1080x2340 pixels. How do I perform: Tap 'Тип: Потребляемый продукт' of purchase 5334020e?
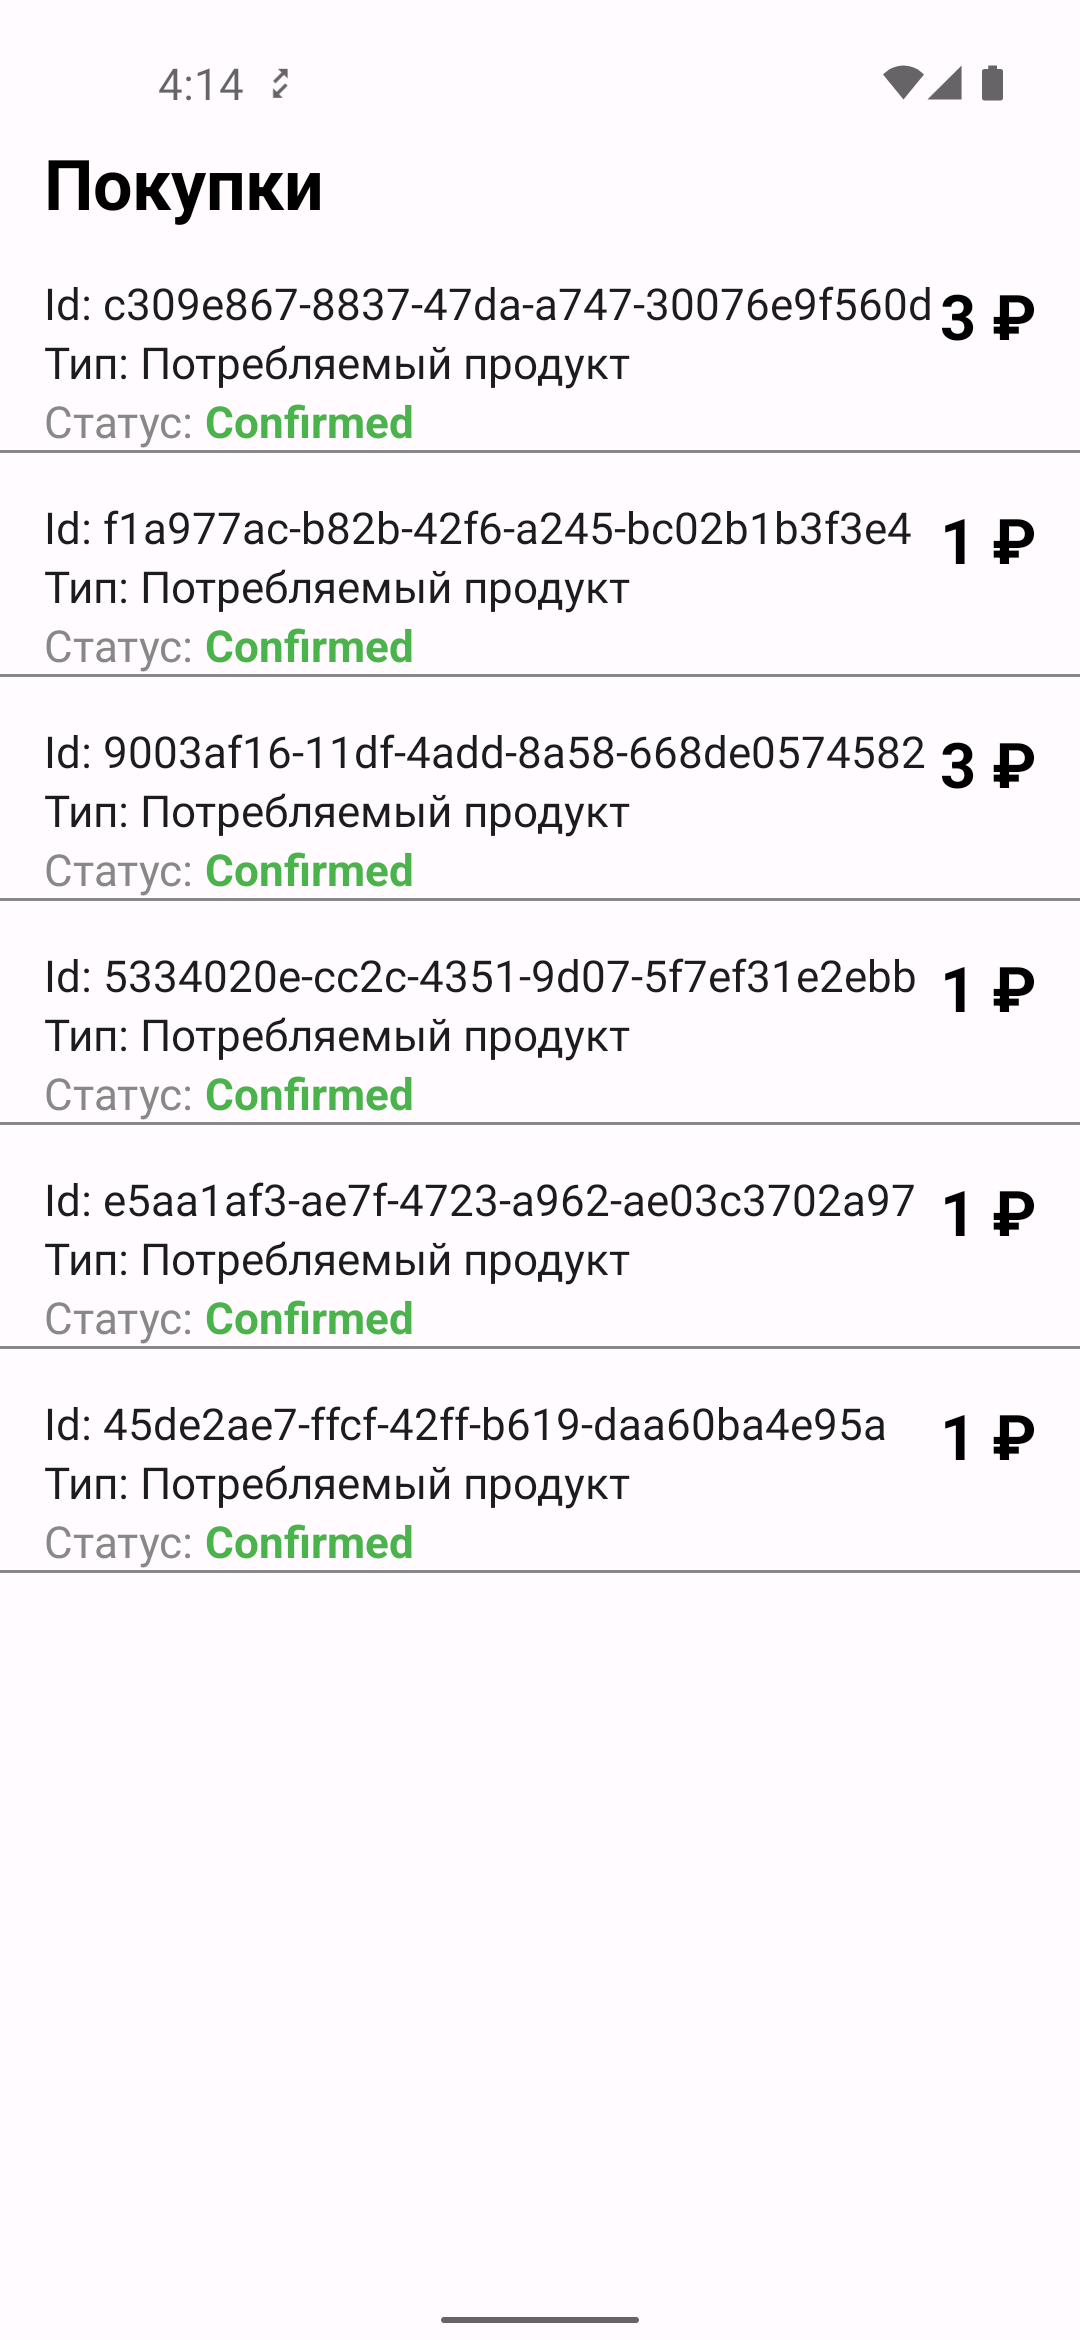337,1036
